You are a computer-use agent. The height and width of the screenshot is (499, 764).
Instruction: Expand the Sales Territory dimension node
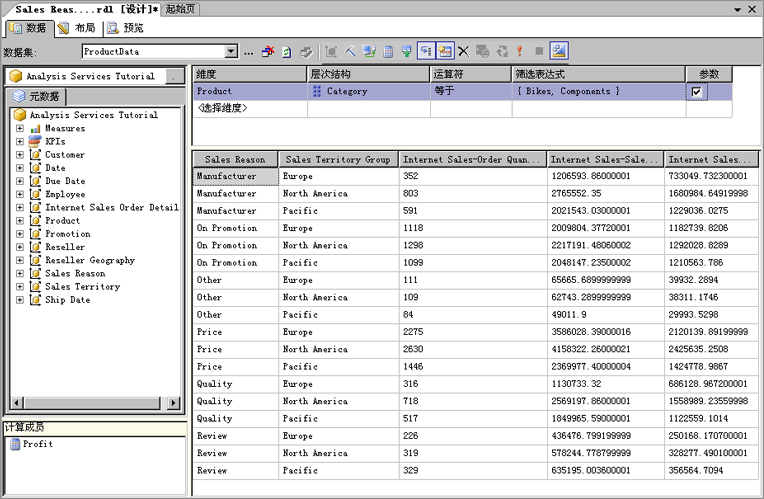click(x=20, y=287)
